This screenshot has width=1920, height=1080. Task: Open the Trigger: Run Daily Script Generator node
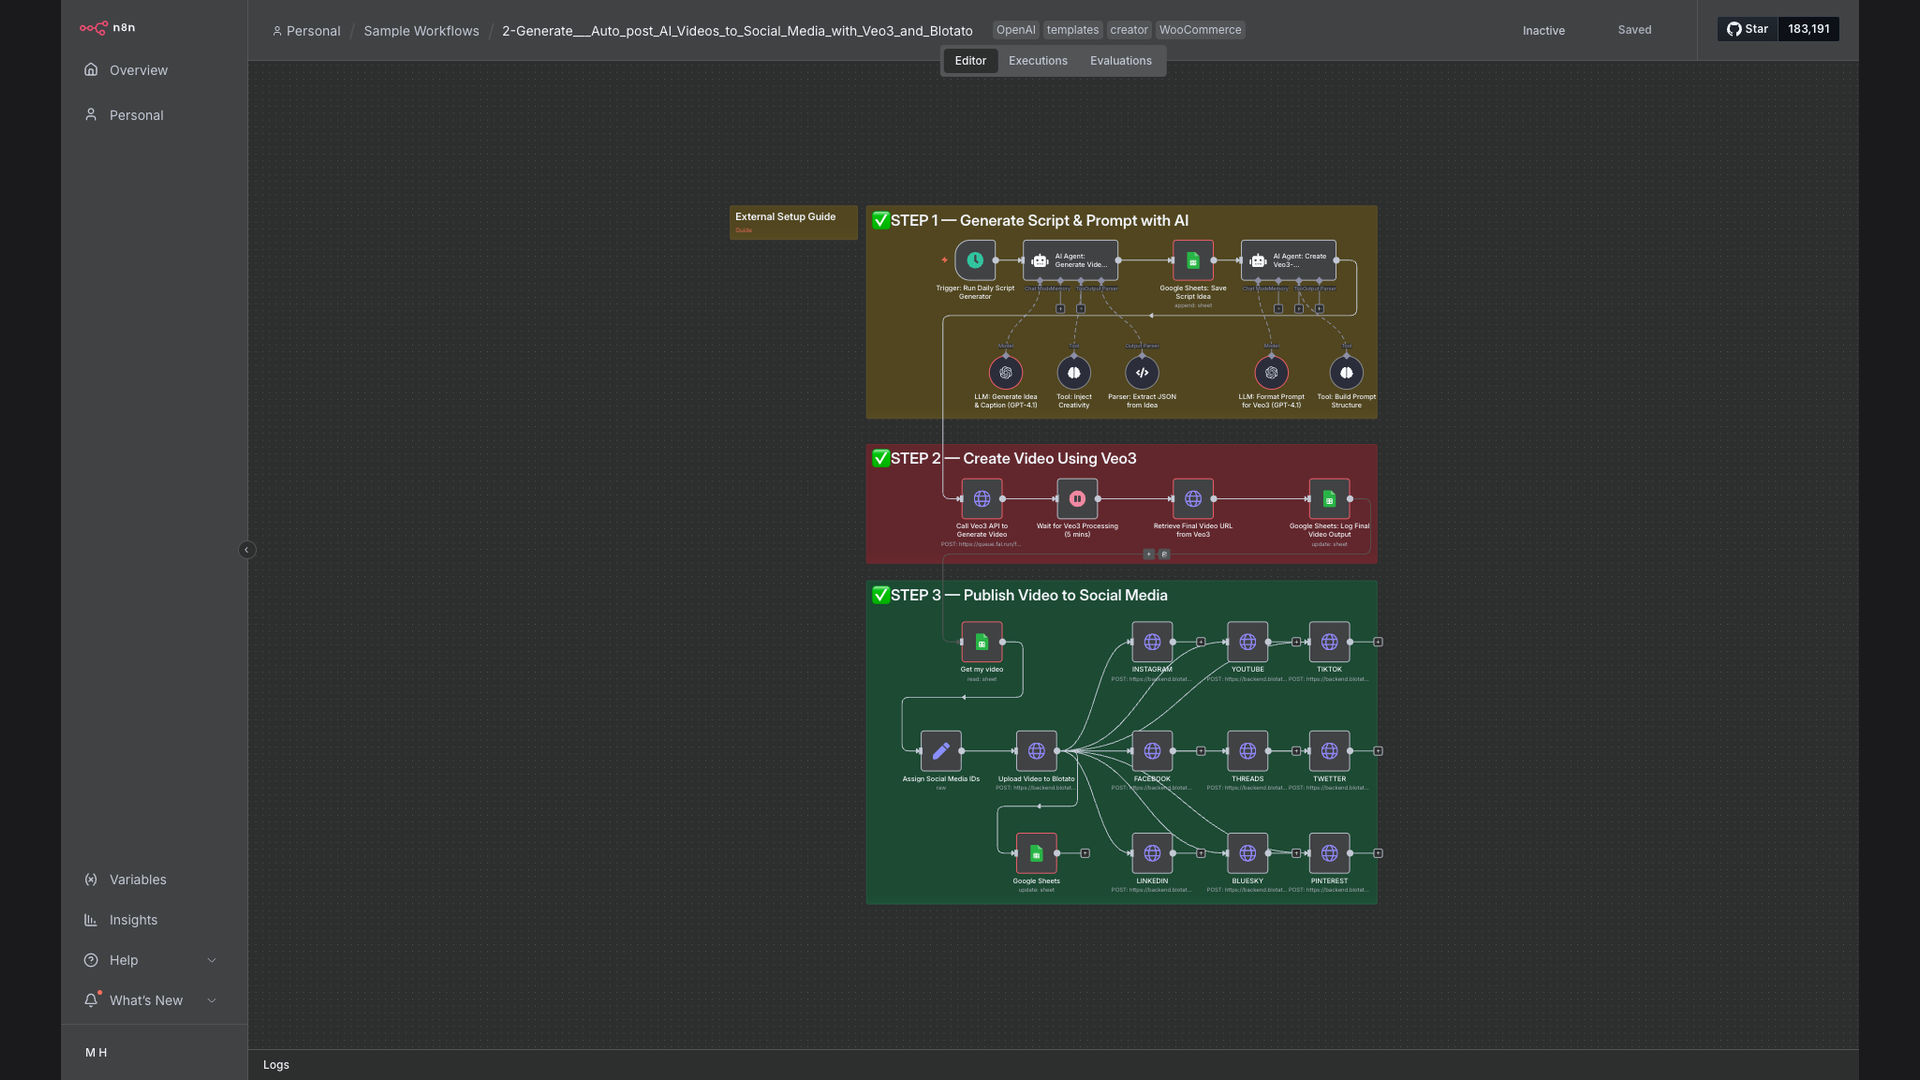[975, 260]
